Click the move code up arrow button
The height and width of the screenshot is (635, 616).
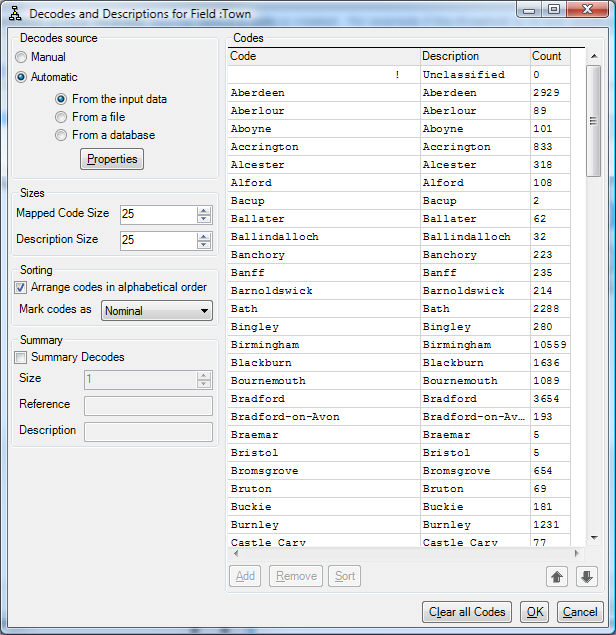pos(557,576)
